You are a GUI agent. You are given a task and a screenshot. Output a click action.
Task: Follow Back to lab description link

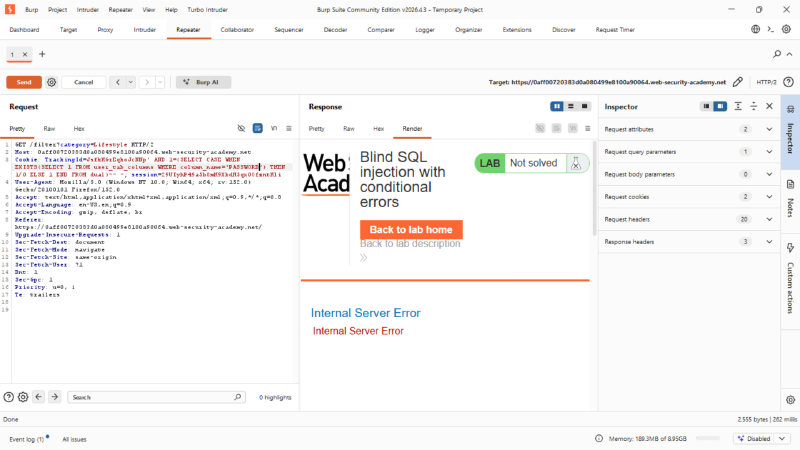pyautogui.click(x=410, y=243)
